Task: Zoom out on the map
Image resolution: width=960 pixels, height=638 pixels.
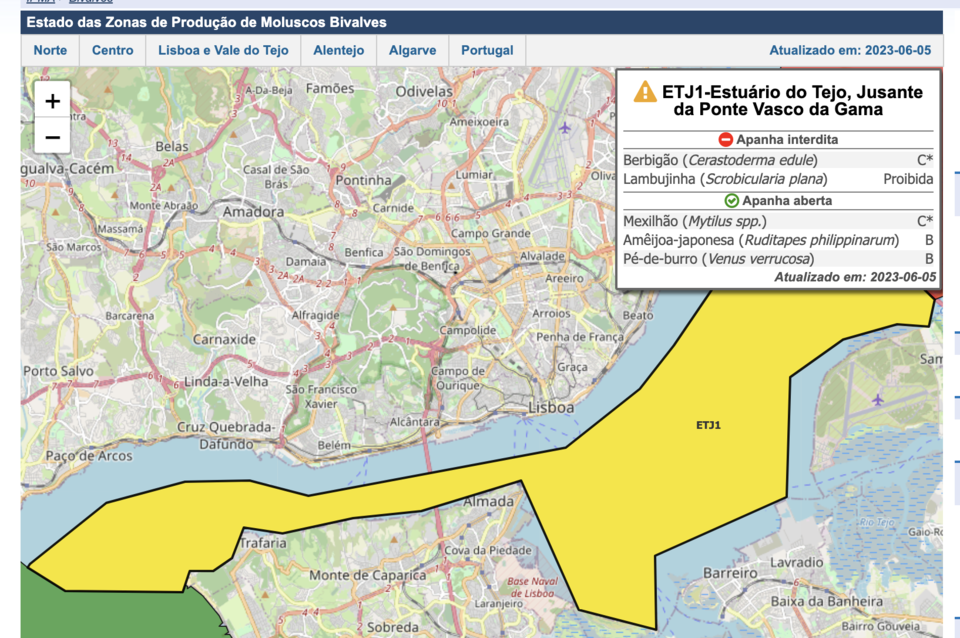Action: (x=52, y=136)
